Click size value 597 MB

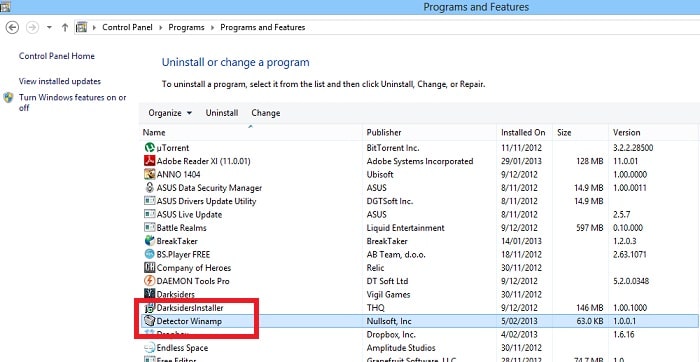[x=590, y=228]
